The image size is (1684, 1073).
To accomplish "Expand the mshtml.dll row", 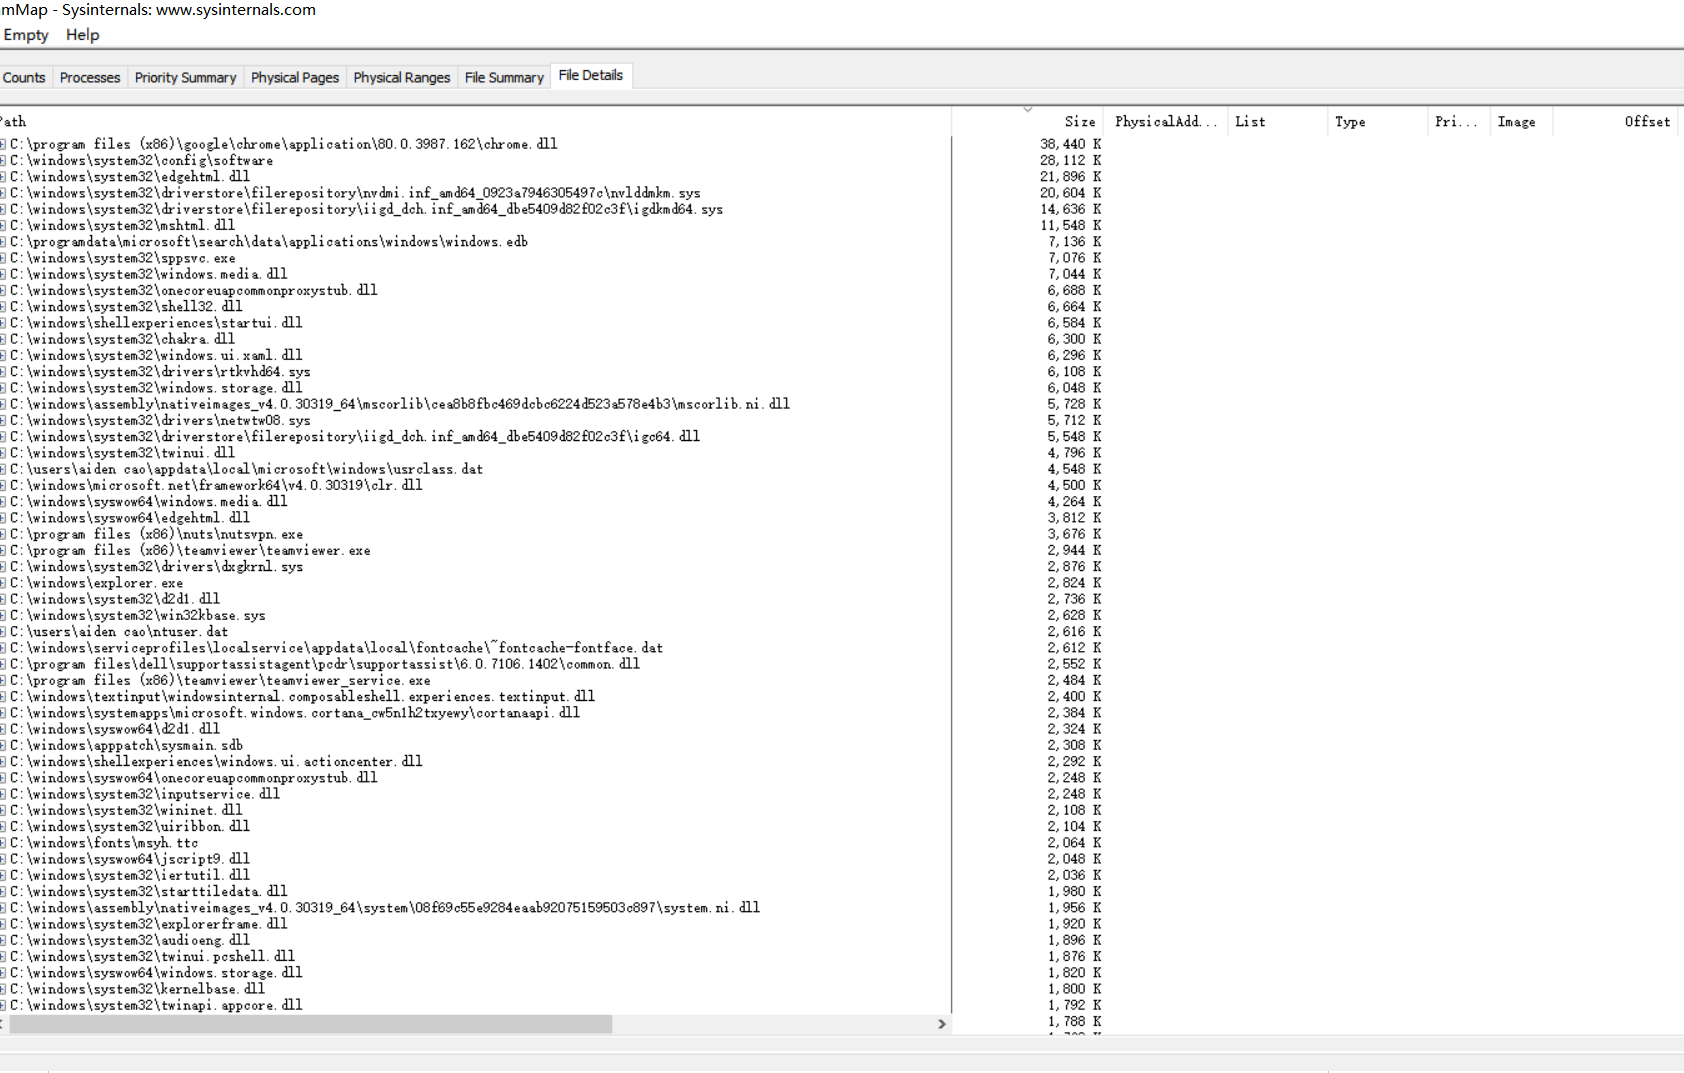I will tap(3, 225).
